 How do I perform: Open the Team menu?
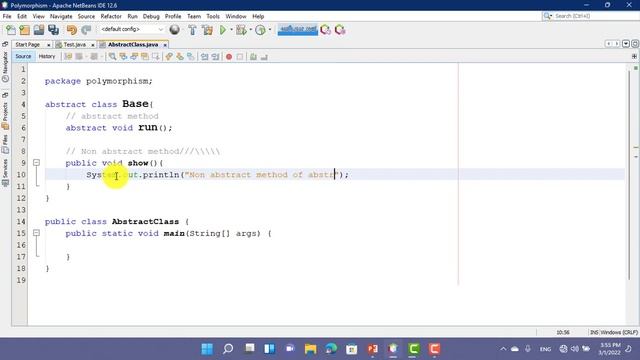(194, 16)
